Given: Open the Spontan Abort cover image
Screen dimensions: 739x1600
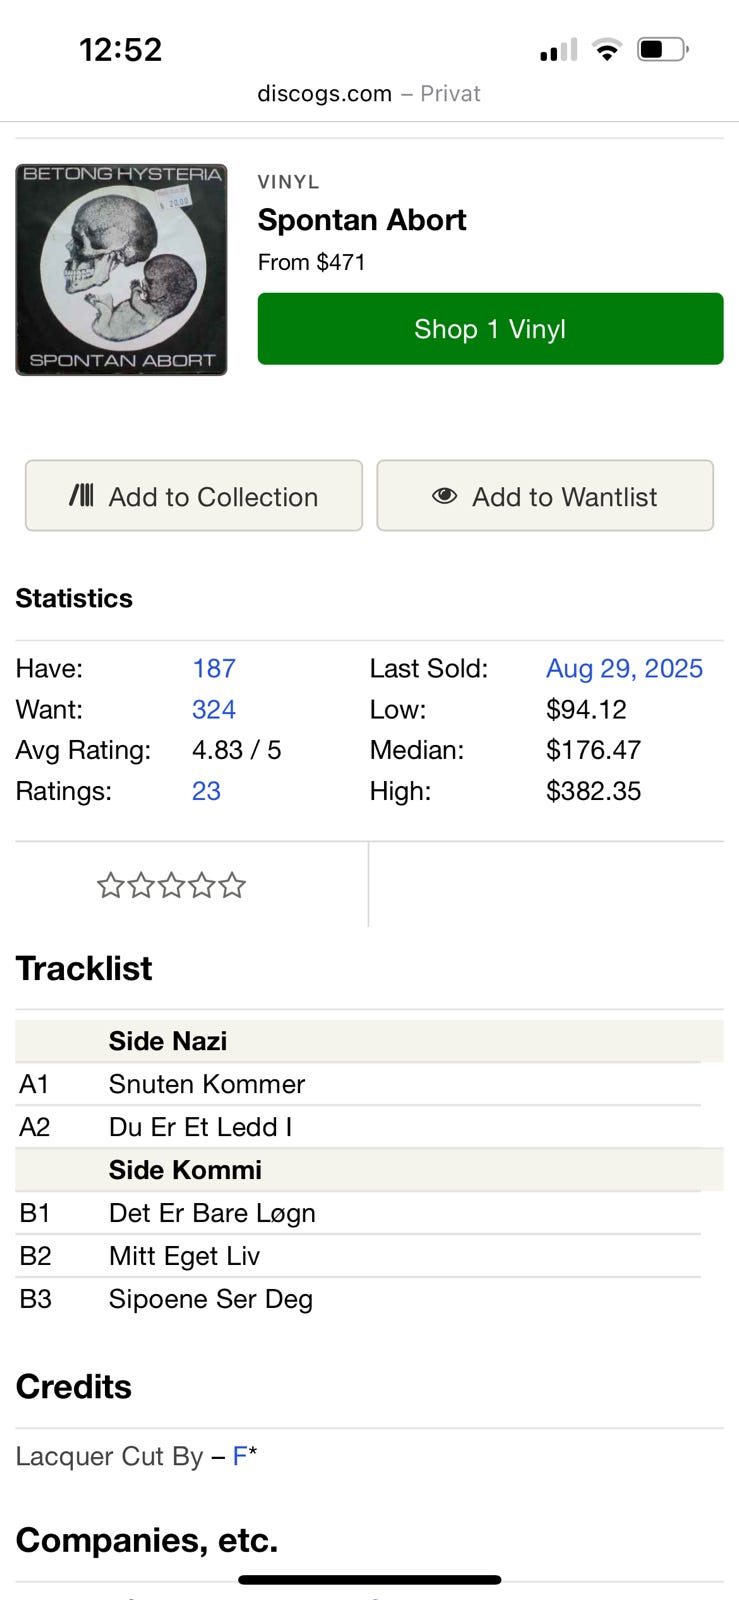Looking at the screenshot, I should tap(121, 270).
